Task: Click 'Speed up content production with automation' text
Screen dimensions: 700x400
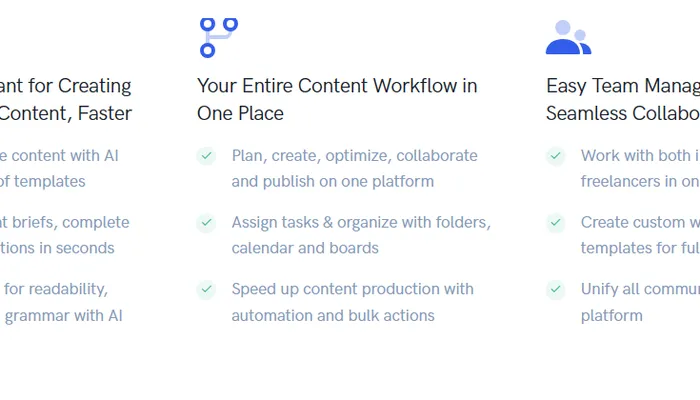Action: (352, 302)
